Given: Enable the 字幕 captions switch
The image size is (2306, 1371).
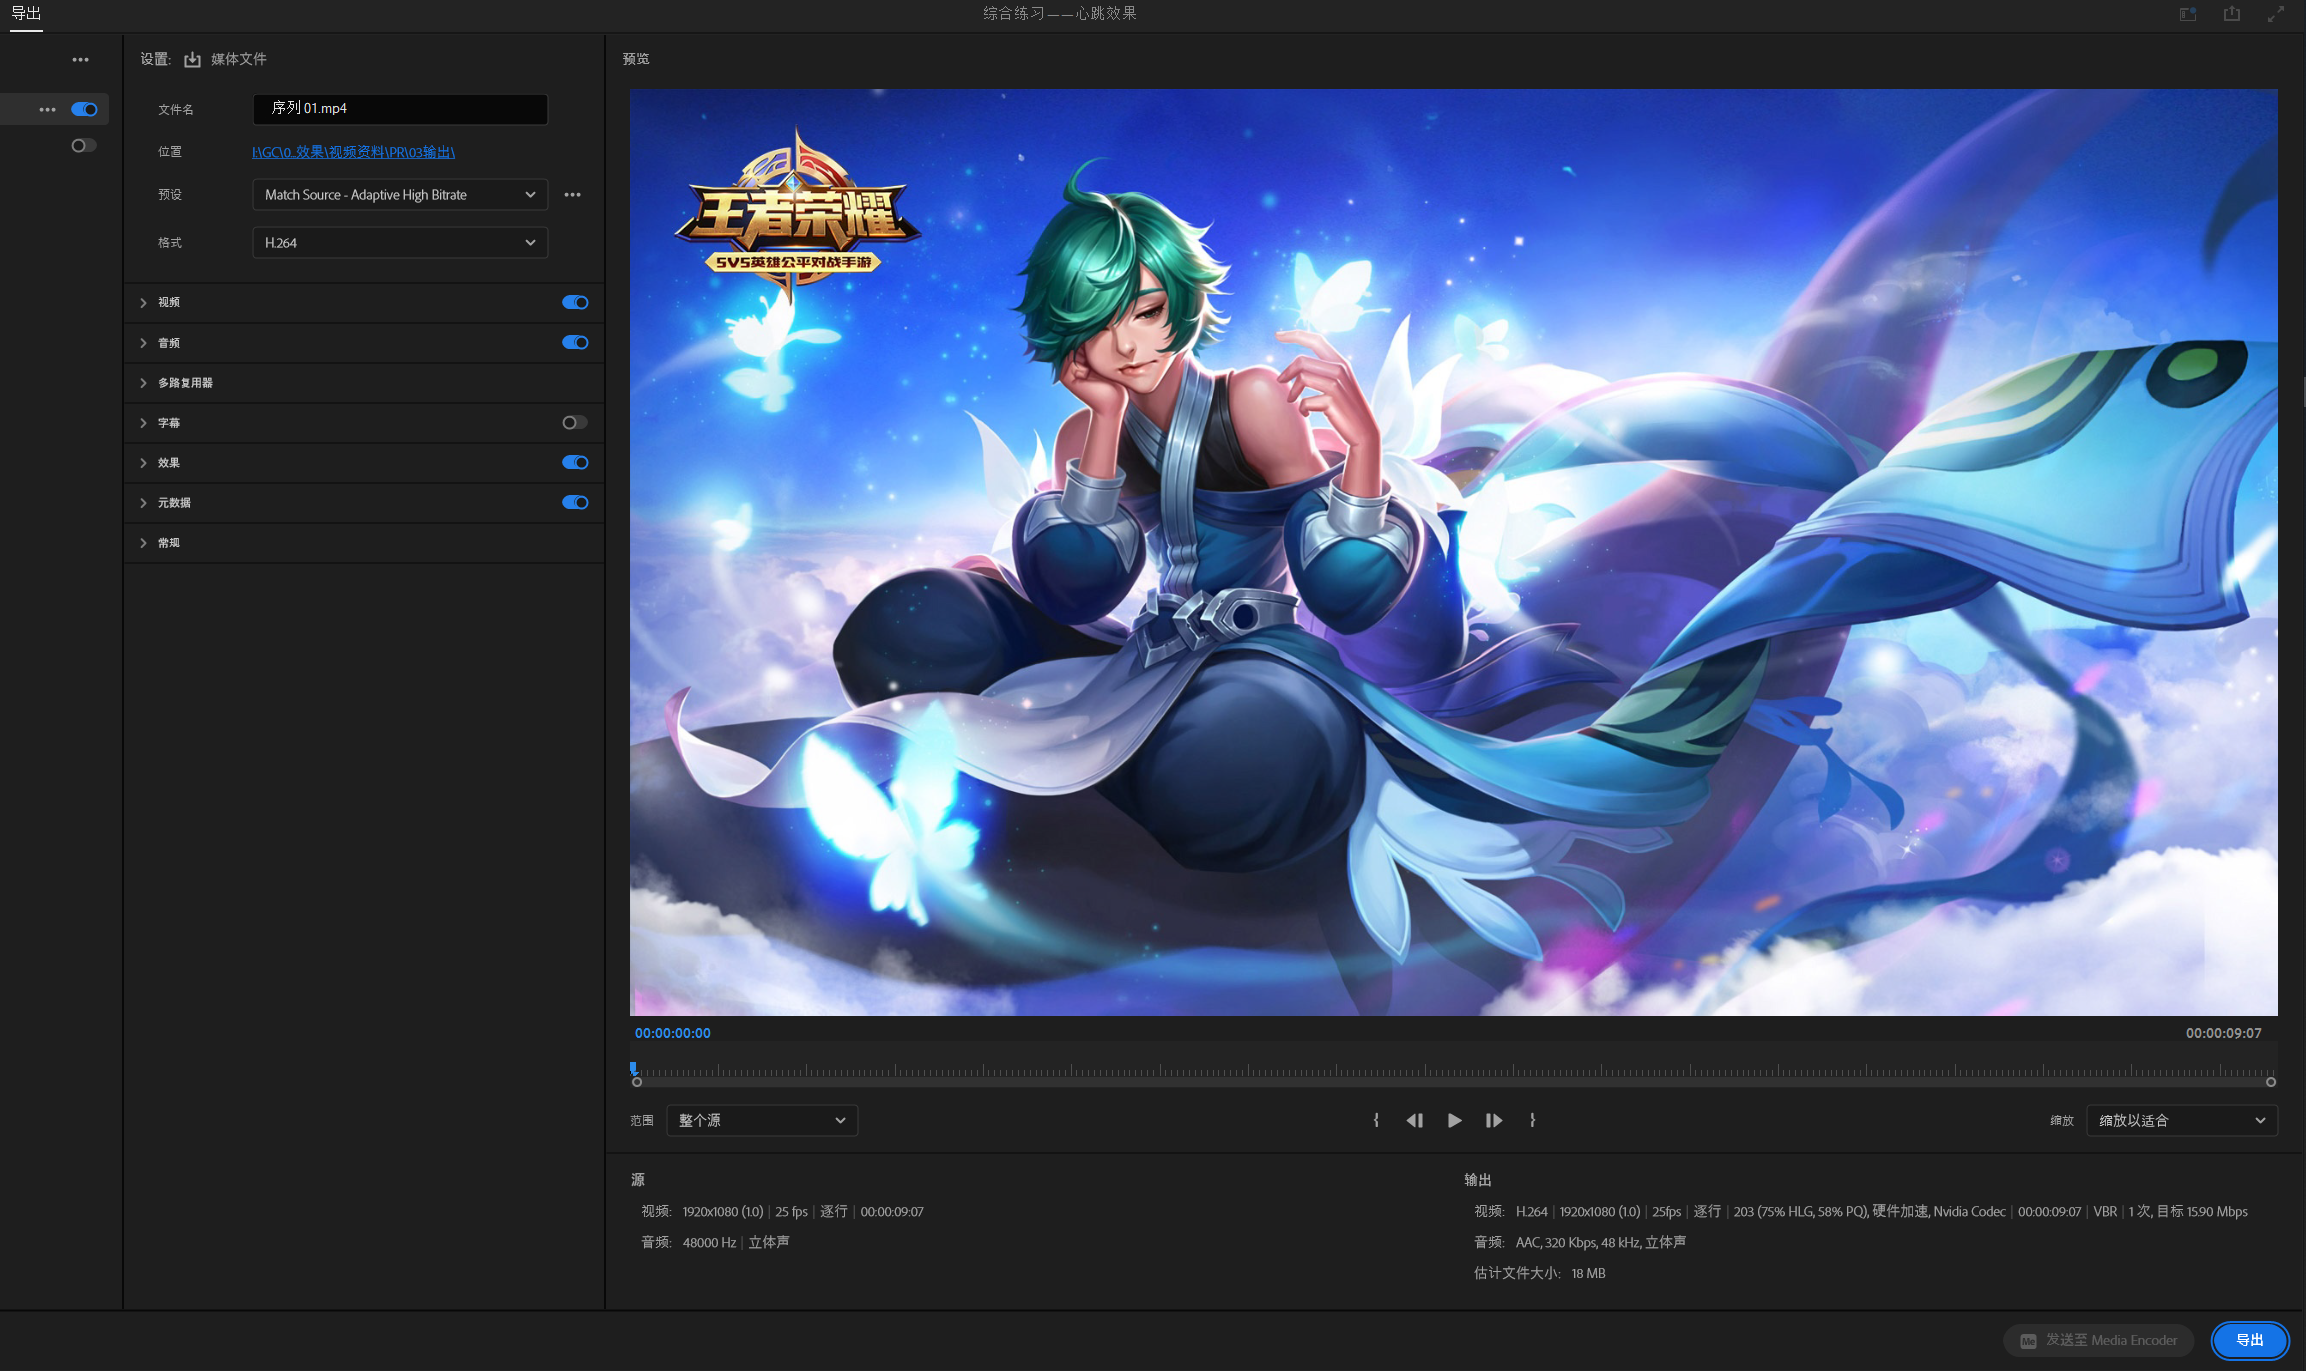Looking at the screenshot, I should [x=575, y=423].
